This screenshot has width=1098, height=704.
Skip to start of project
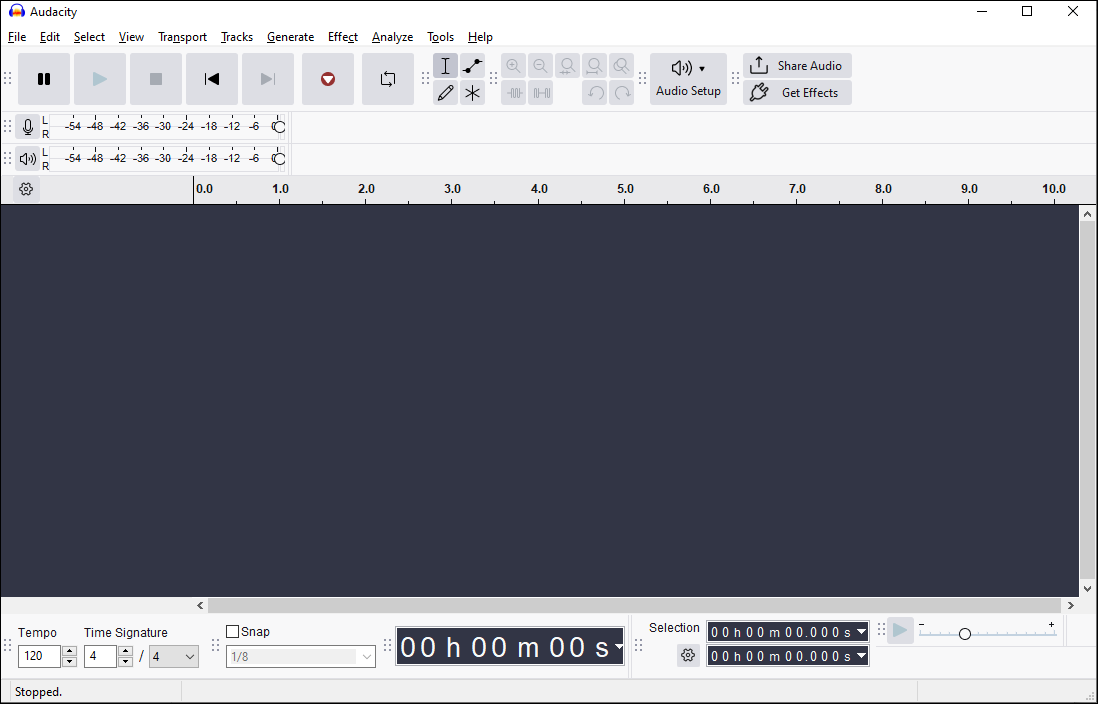(x=211, y=79)
